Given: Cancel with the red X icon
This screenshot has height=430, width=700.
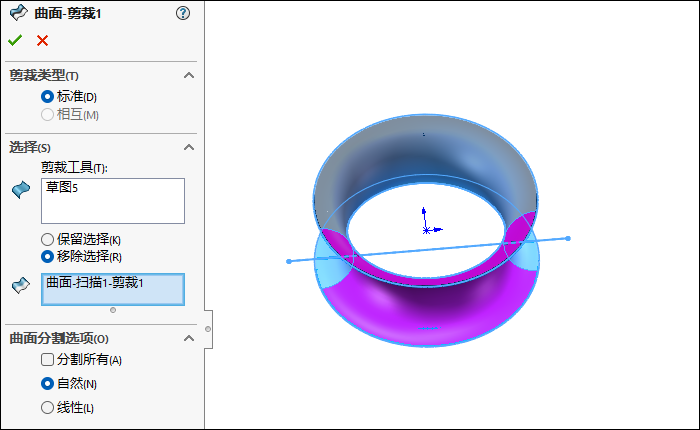Looking at the screenshot, I should tap(42, 41).
